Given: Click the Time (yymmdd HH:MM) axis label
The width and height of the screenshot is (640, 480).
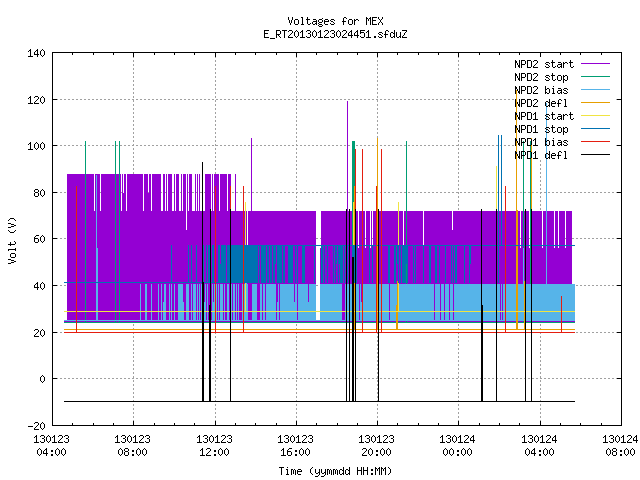Looking at the screenshot, I should [335, 471].
